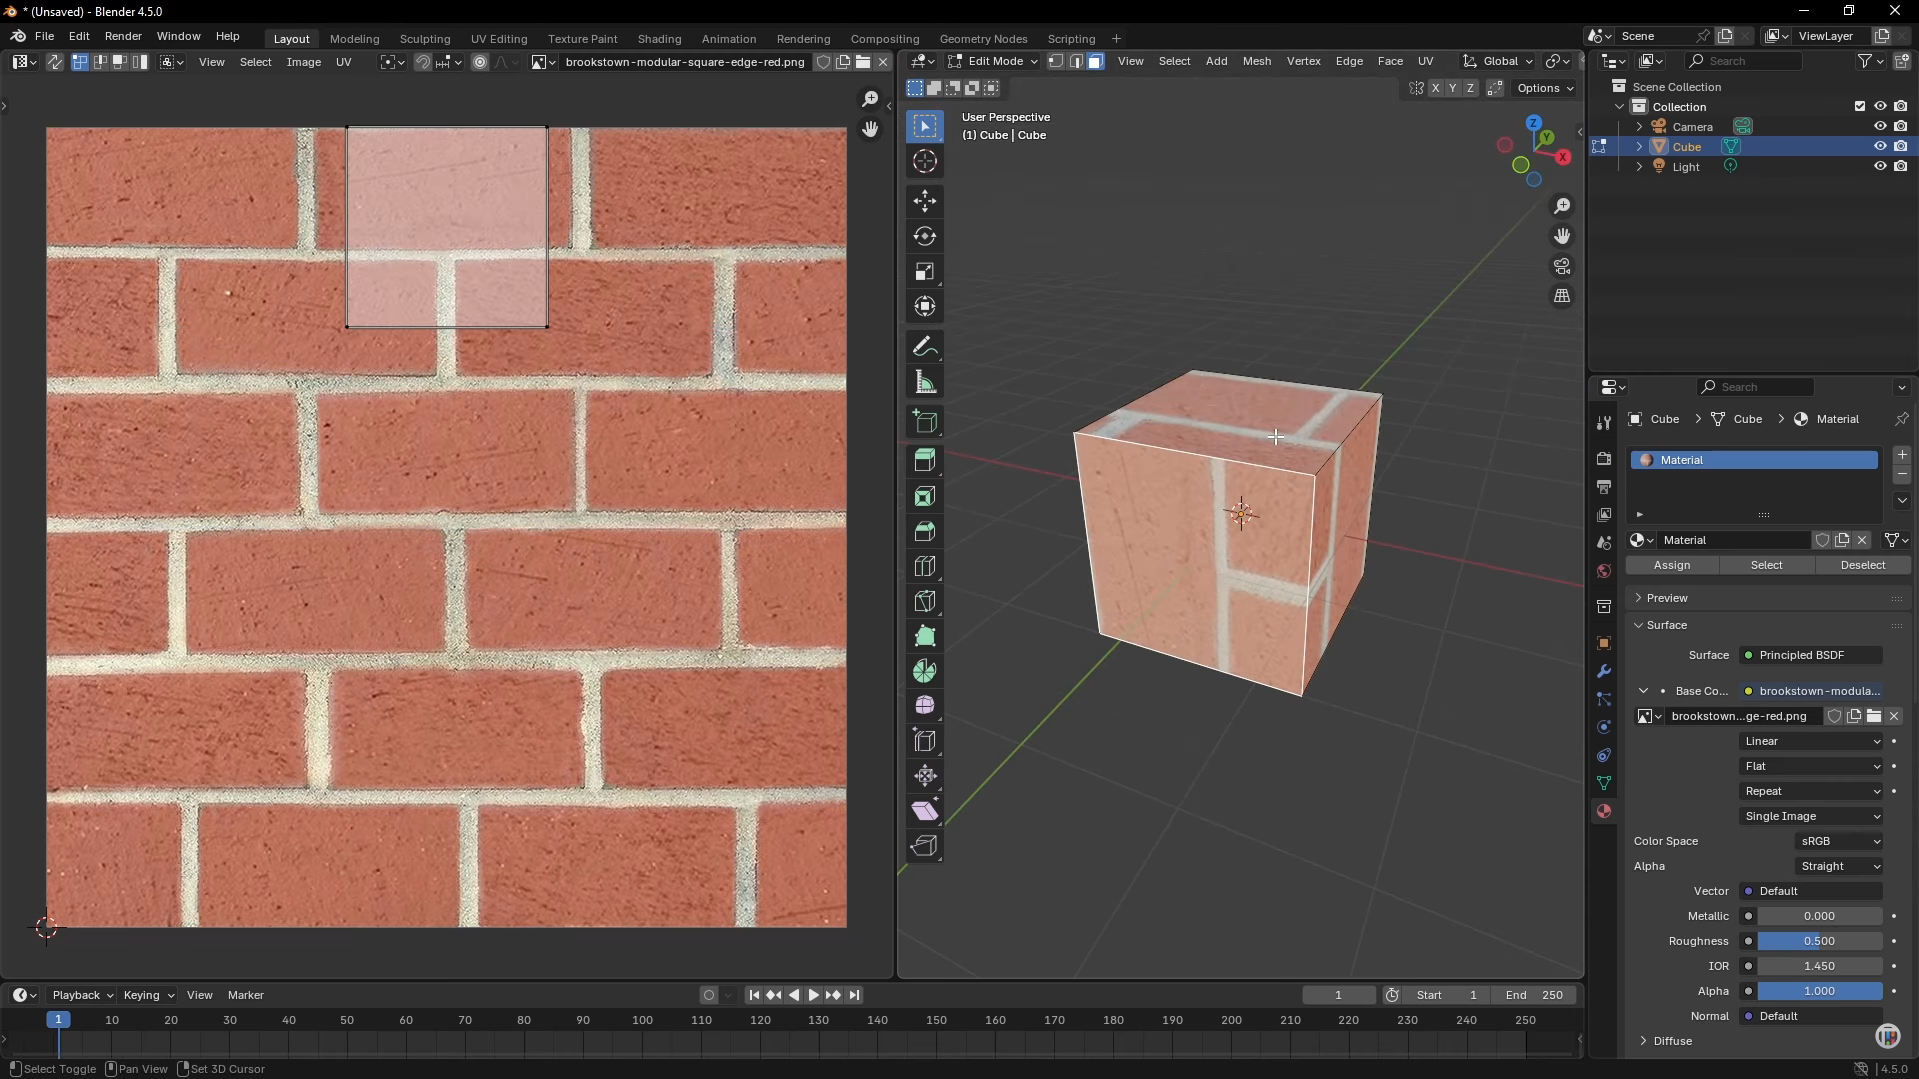Adjust the Roughness slider
This screenshot has height=1079, width=1919.
1819,941
